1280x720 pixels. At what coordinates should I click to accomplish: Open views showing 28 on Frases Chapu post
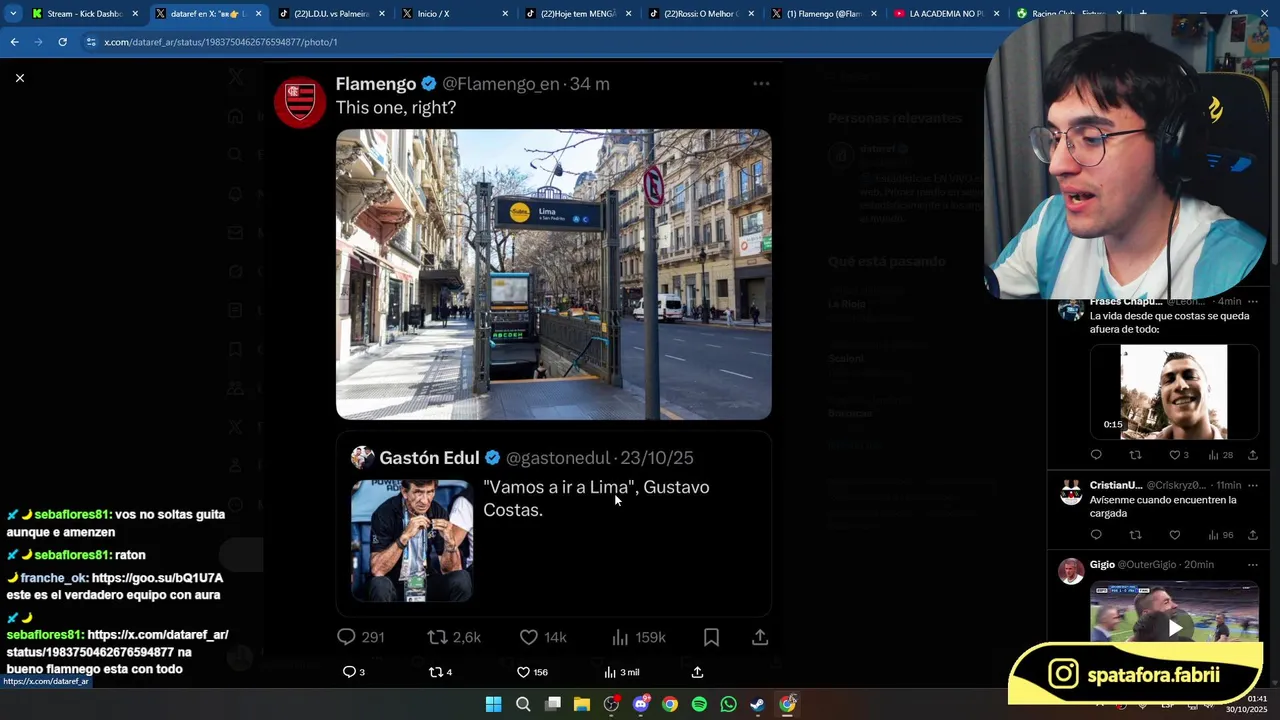tap(1220, 455)
